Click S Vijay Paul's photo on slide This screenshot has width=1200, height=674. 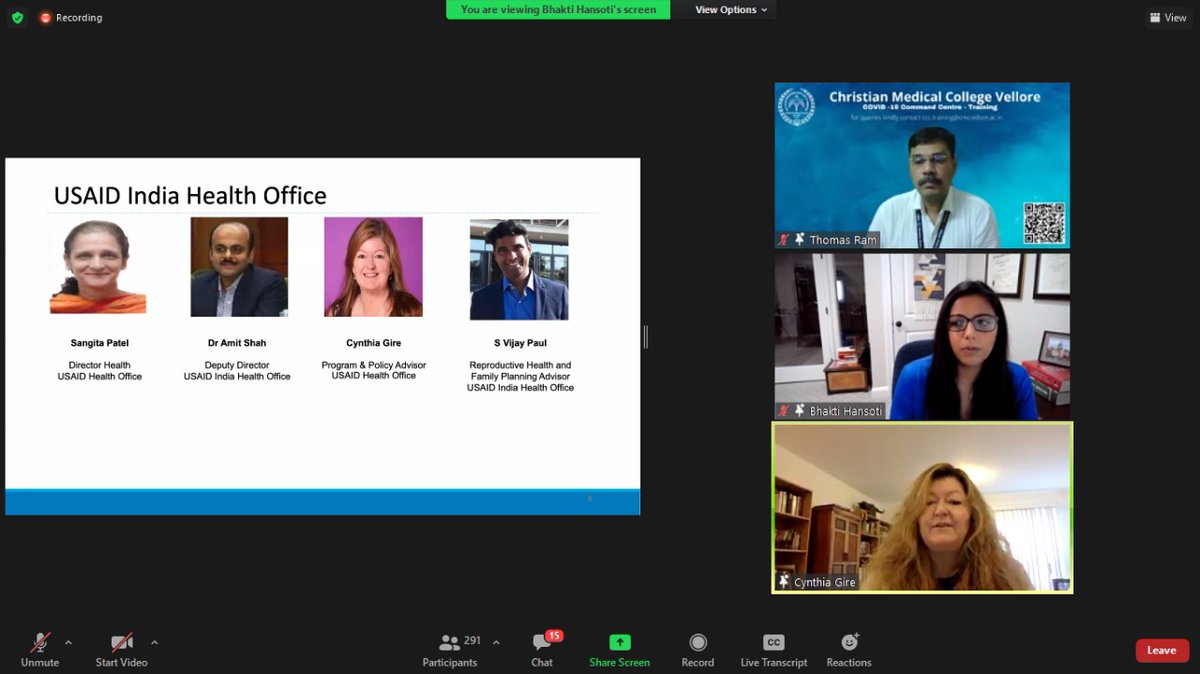519,269
